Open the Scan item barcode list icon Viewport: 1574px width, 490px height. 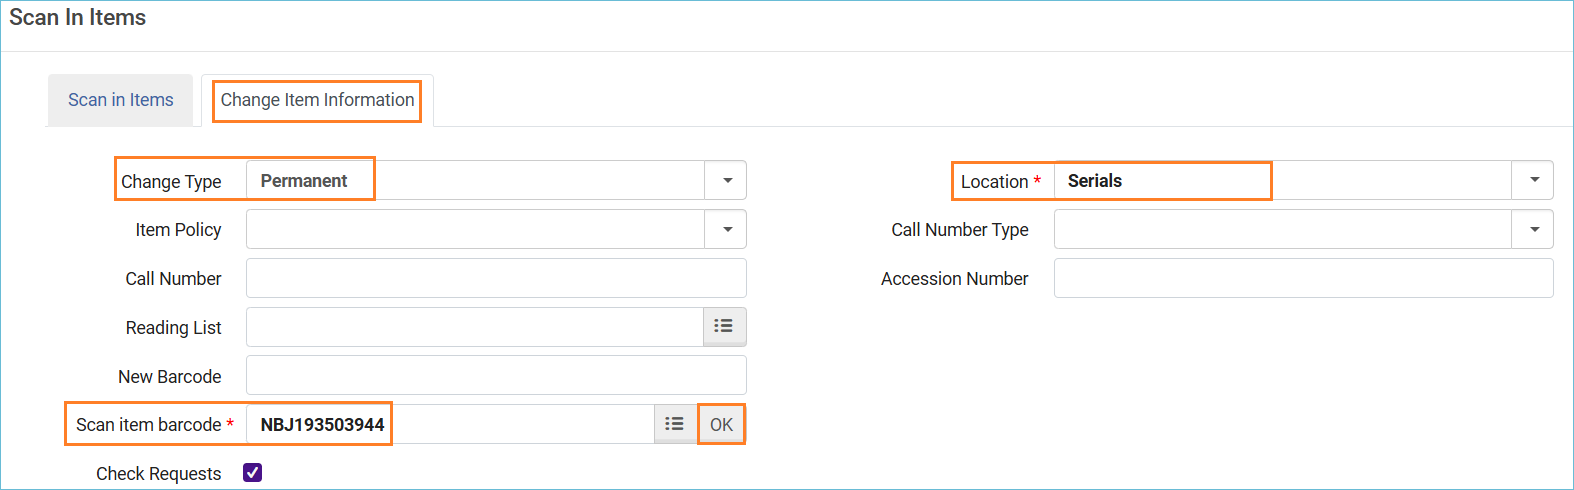click(675, 425)
